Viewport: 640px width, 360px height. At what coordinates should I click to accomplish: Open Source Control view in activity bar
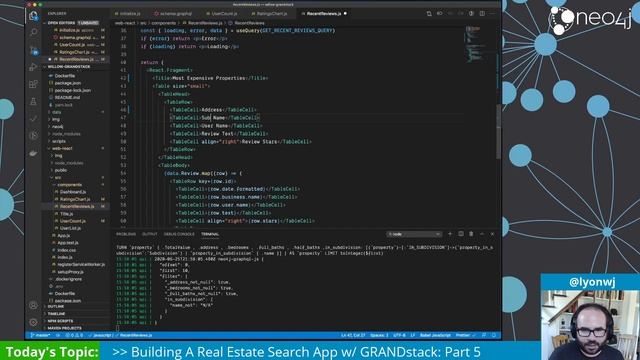(x=33, y=50)
